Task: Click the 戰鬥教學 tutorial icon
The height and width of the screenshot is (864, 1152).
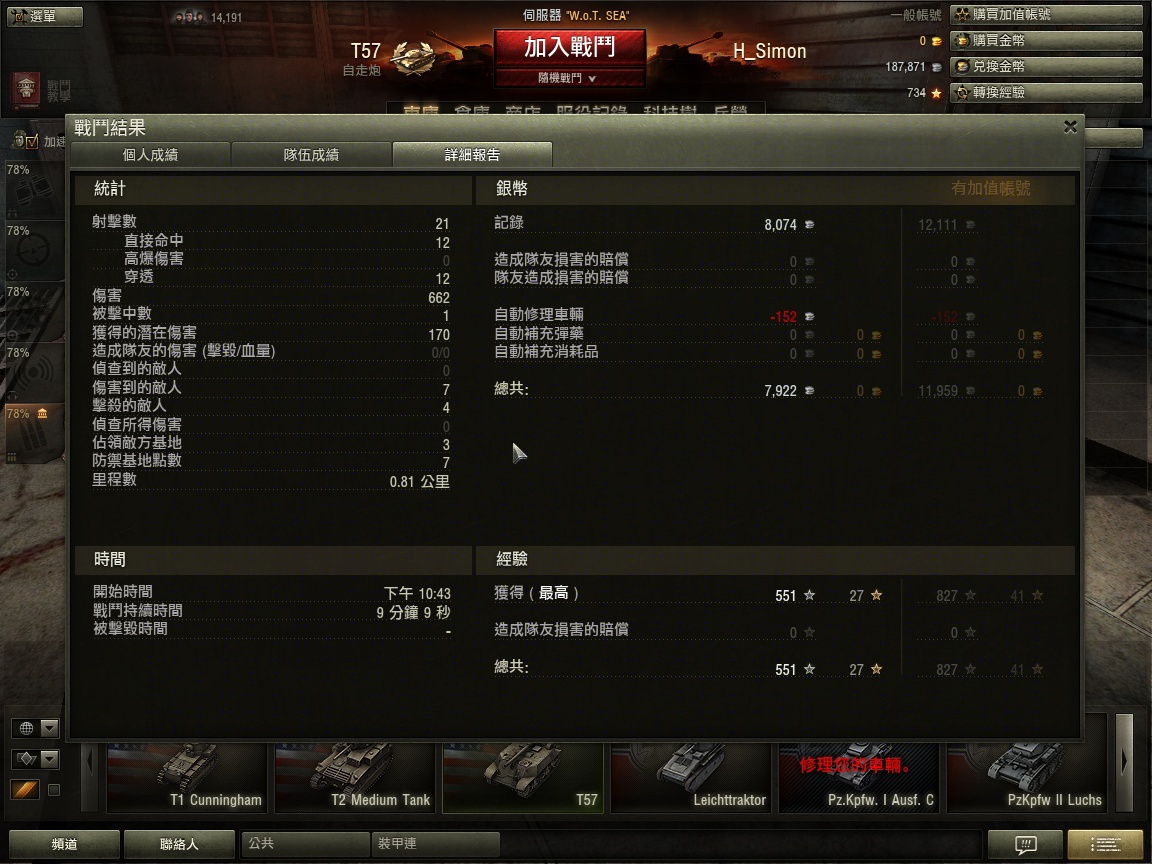Action: pos(26,89)
